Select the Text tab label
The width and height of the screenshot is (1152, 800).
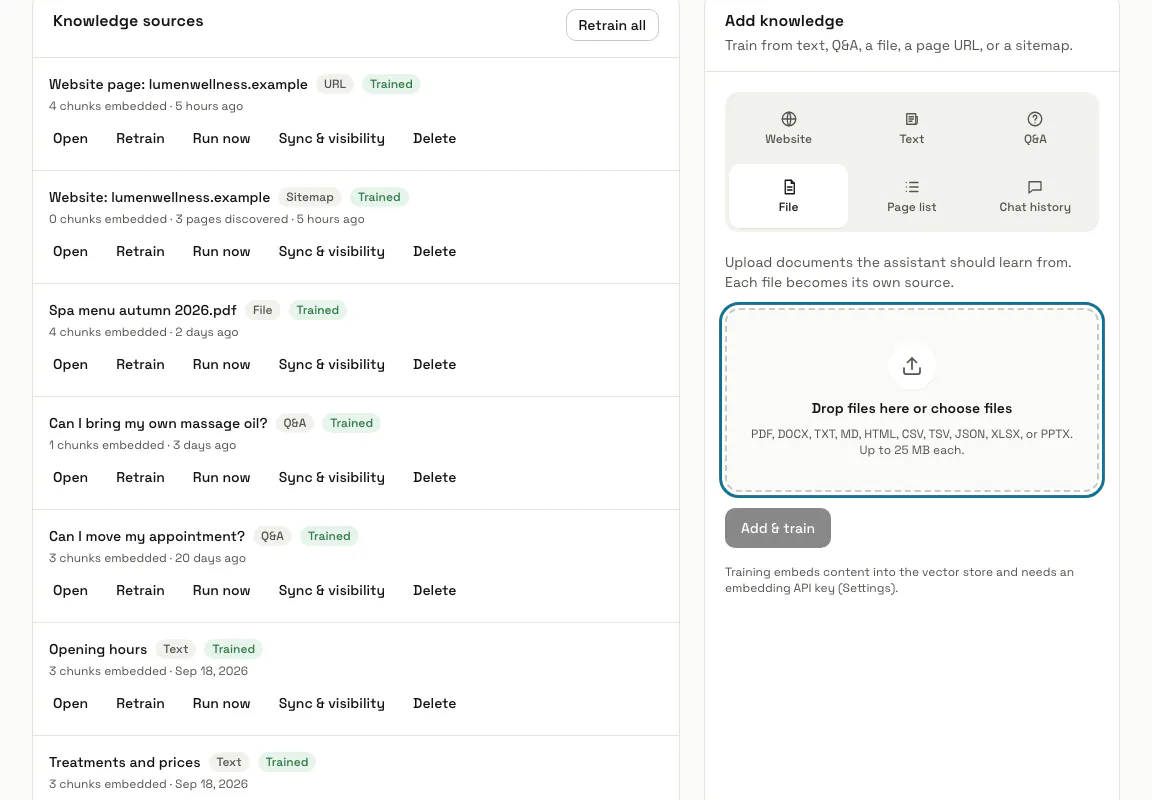pyautogui.click(x=912, y=139)
